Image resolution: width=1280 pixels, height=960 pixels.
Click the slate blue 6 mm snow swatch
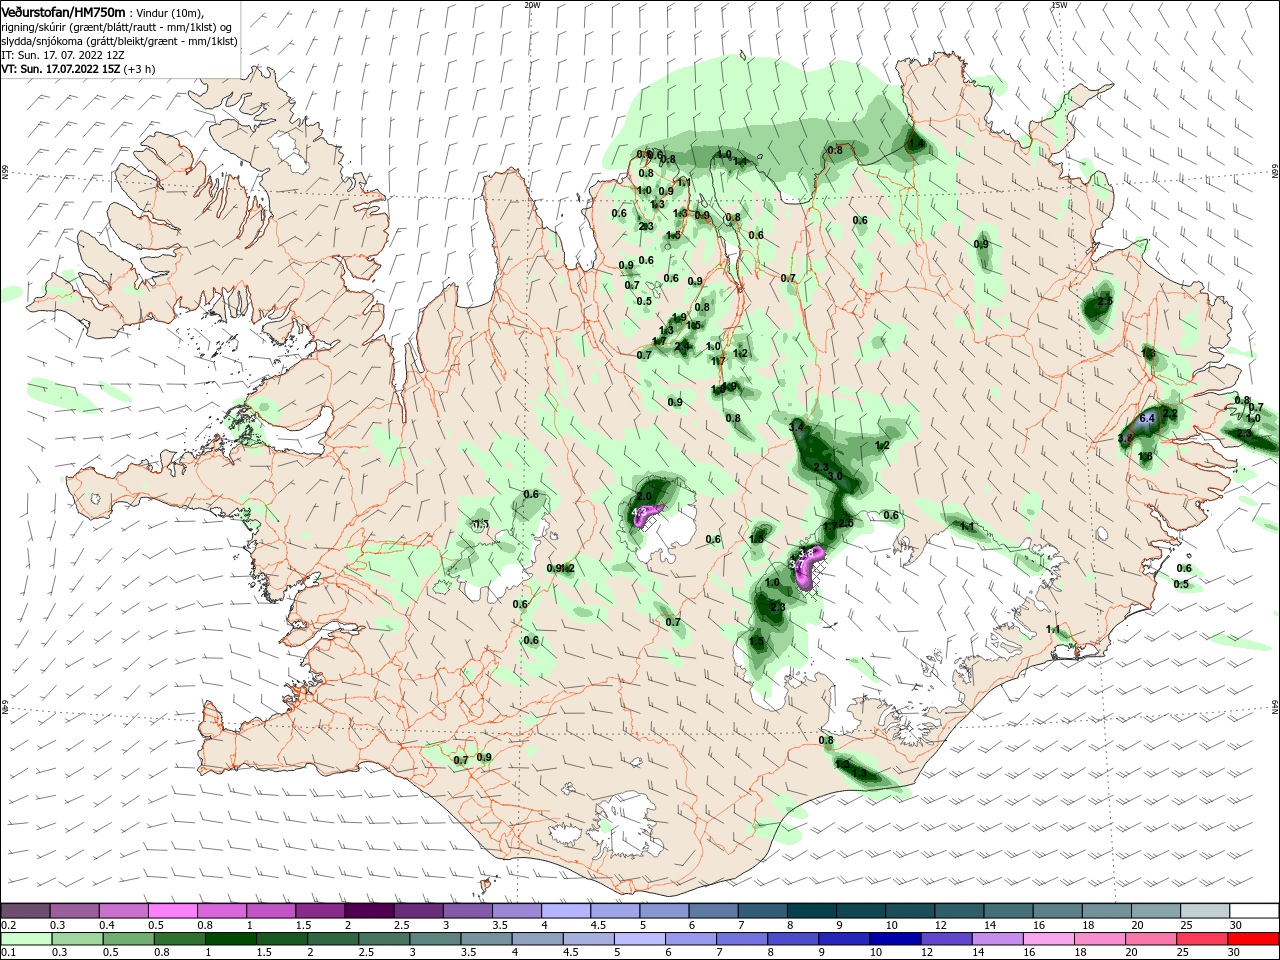pos(715,911)
